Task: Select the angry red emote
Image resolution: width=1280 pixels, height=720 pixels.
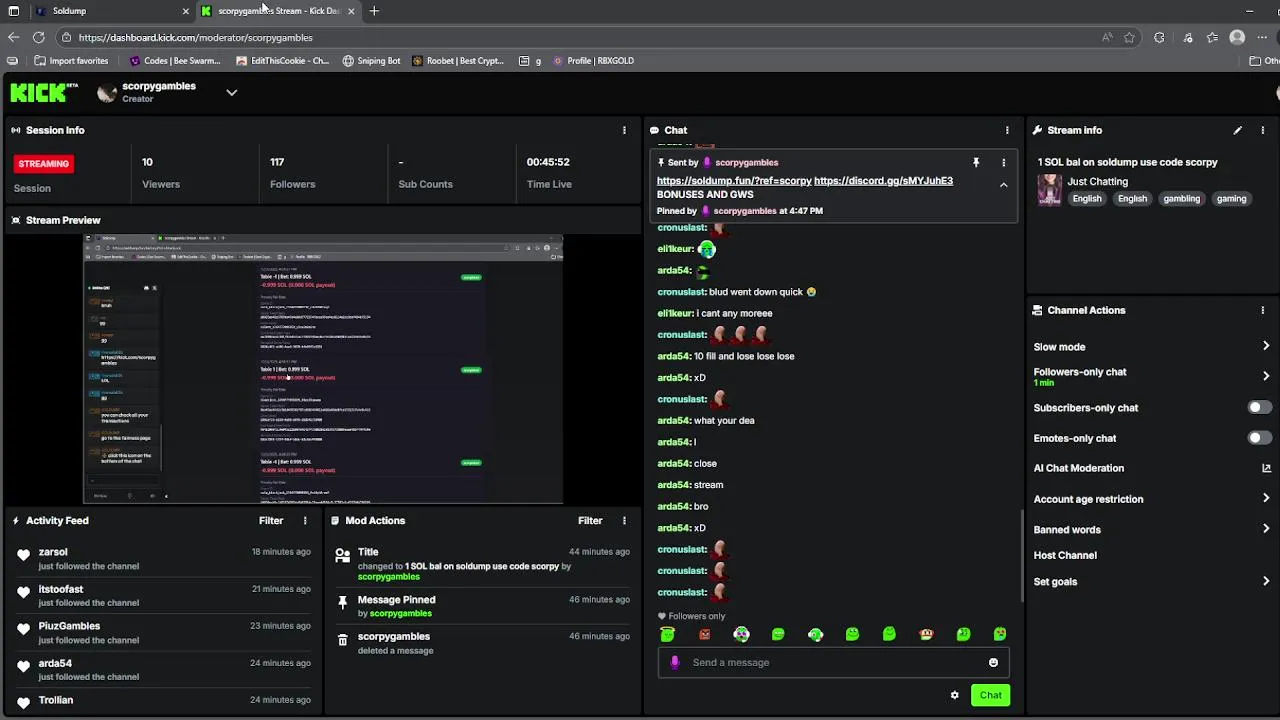Action: tap(705, 634)
